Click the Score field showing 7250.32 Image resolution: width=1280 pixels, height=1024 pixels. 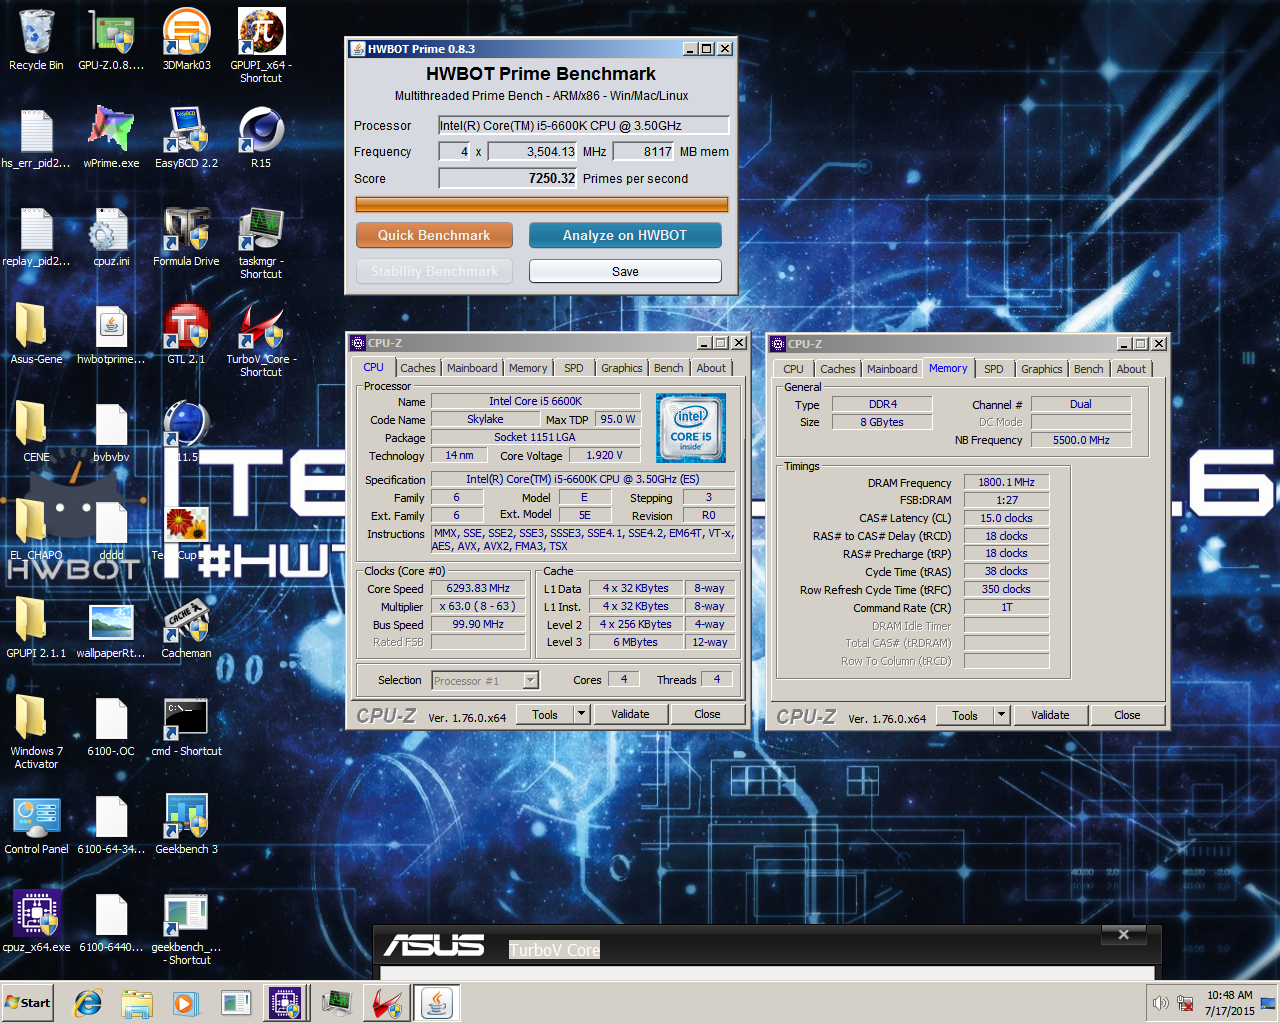508,179
